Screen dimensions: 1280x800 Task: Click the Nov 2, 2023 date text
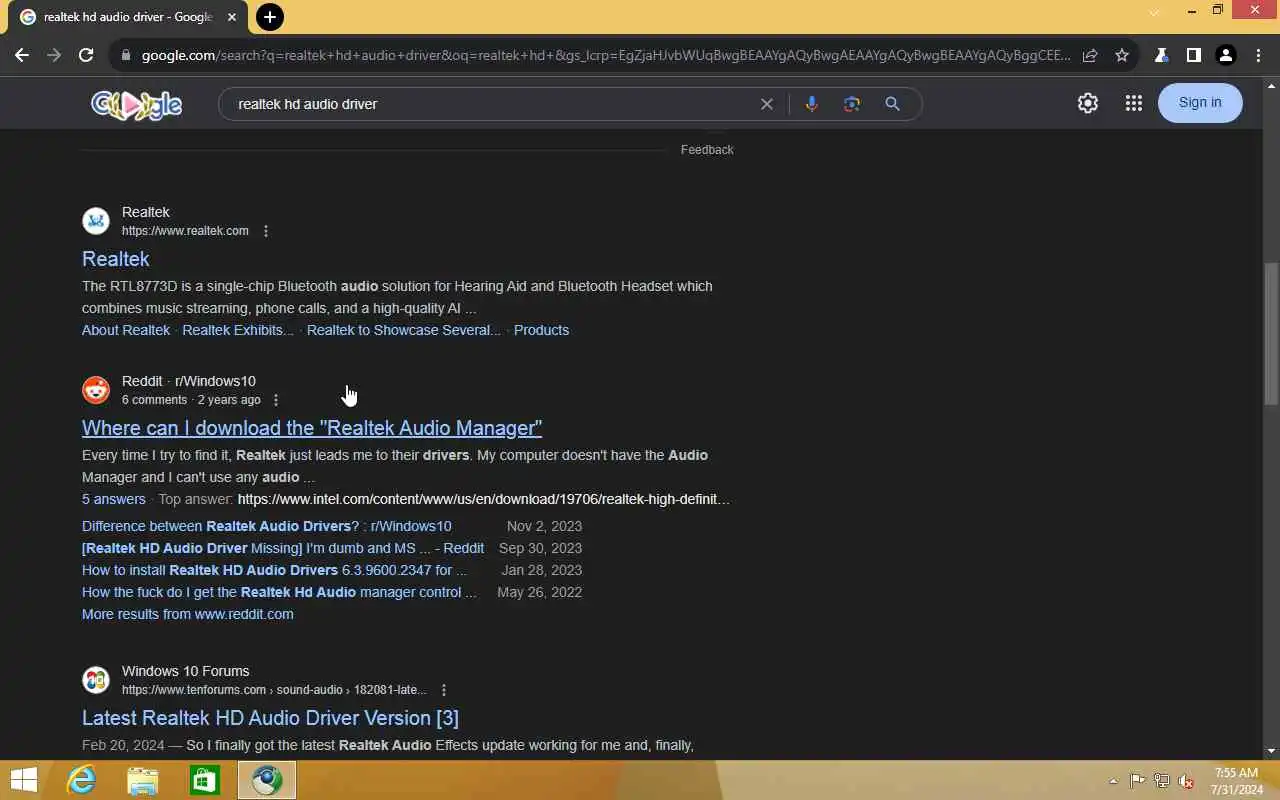coord(544,526)
